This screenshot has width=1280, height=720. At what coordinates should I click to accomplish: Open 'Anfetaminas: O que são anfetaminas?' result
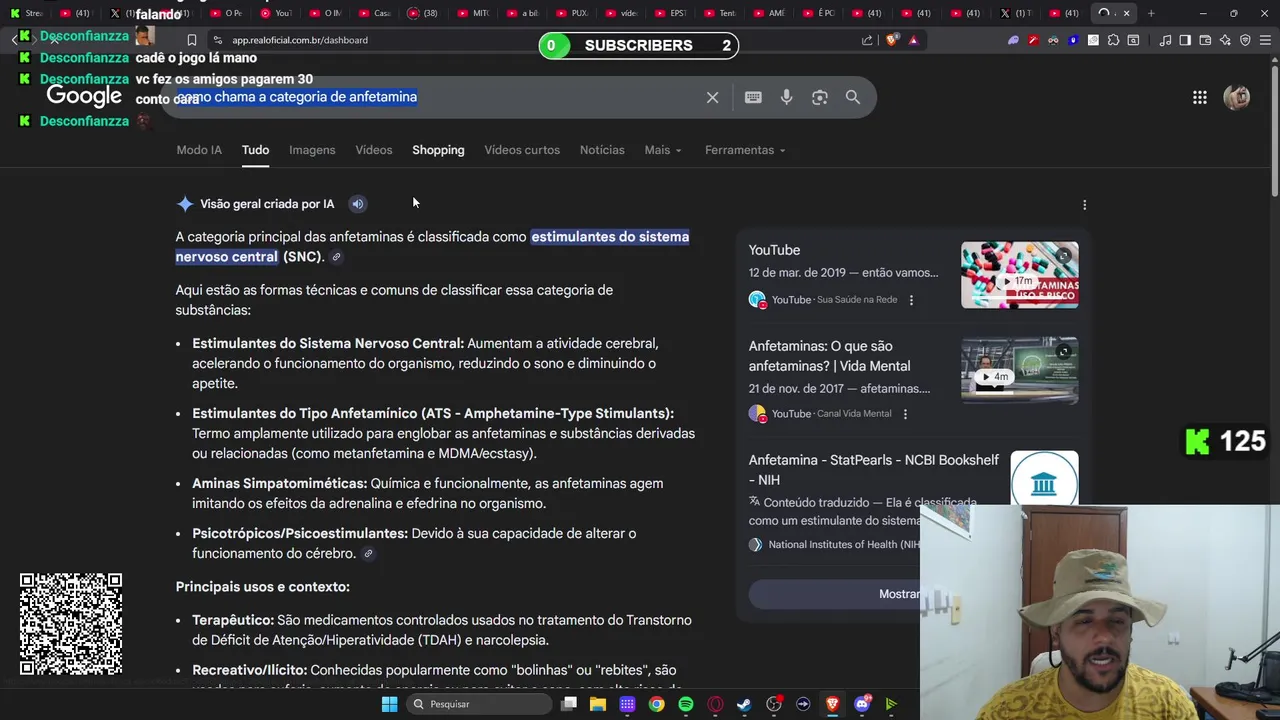[830, 356]
